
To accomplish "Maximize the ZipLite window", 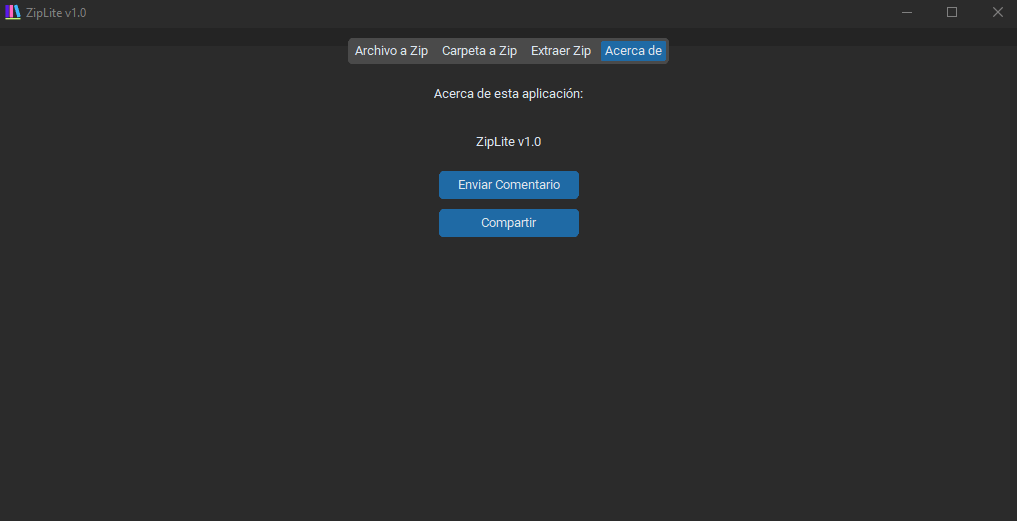I will (x=951, y=12).
